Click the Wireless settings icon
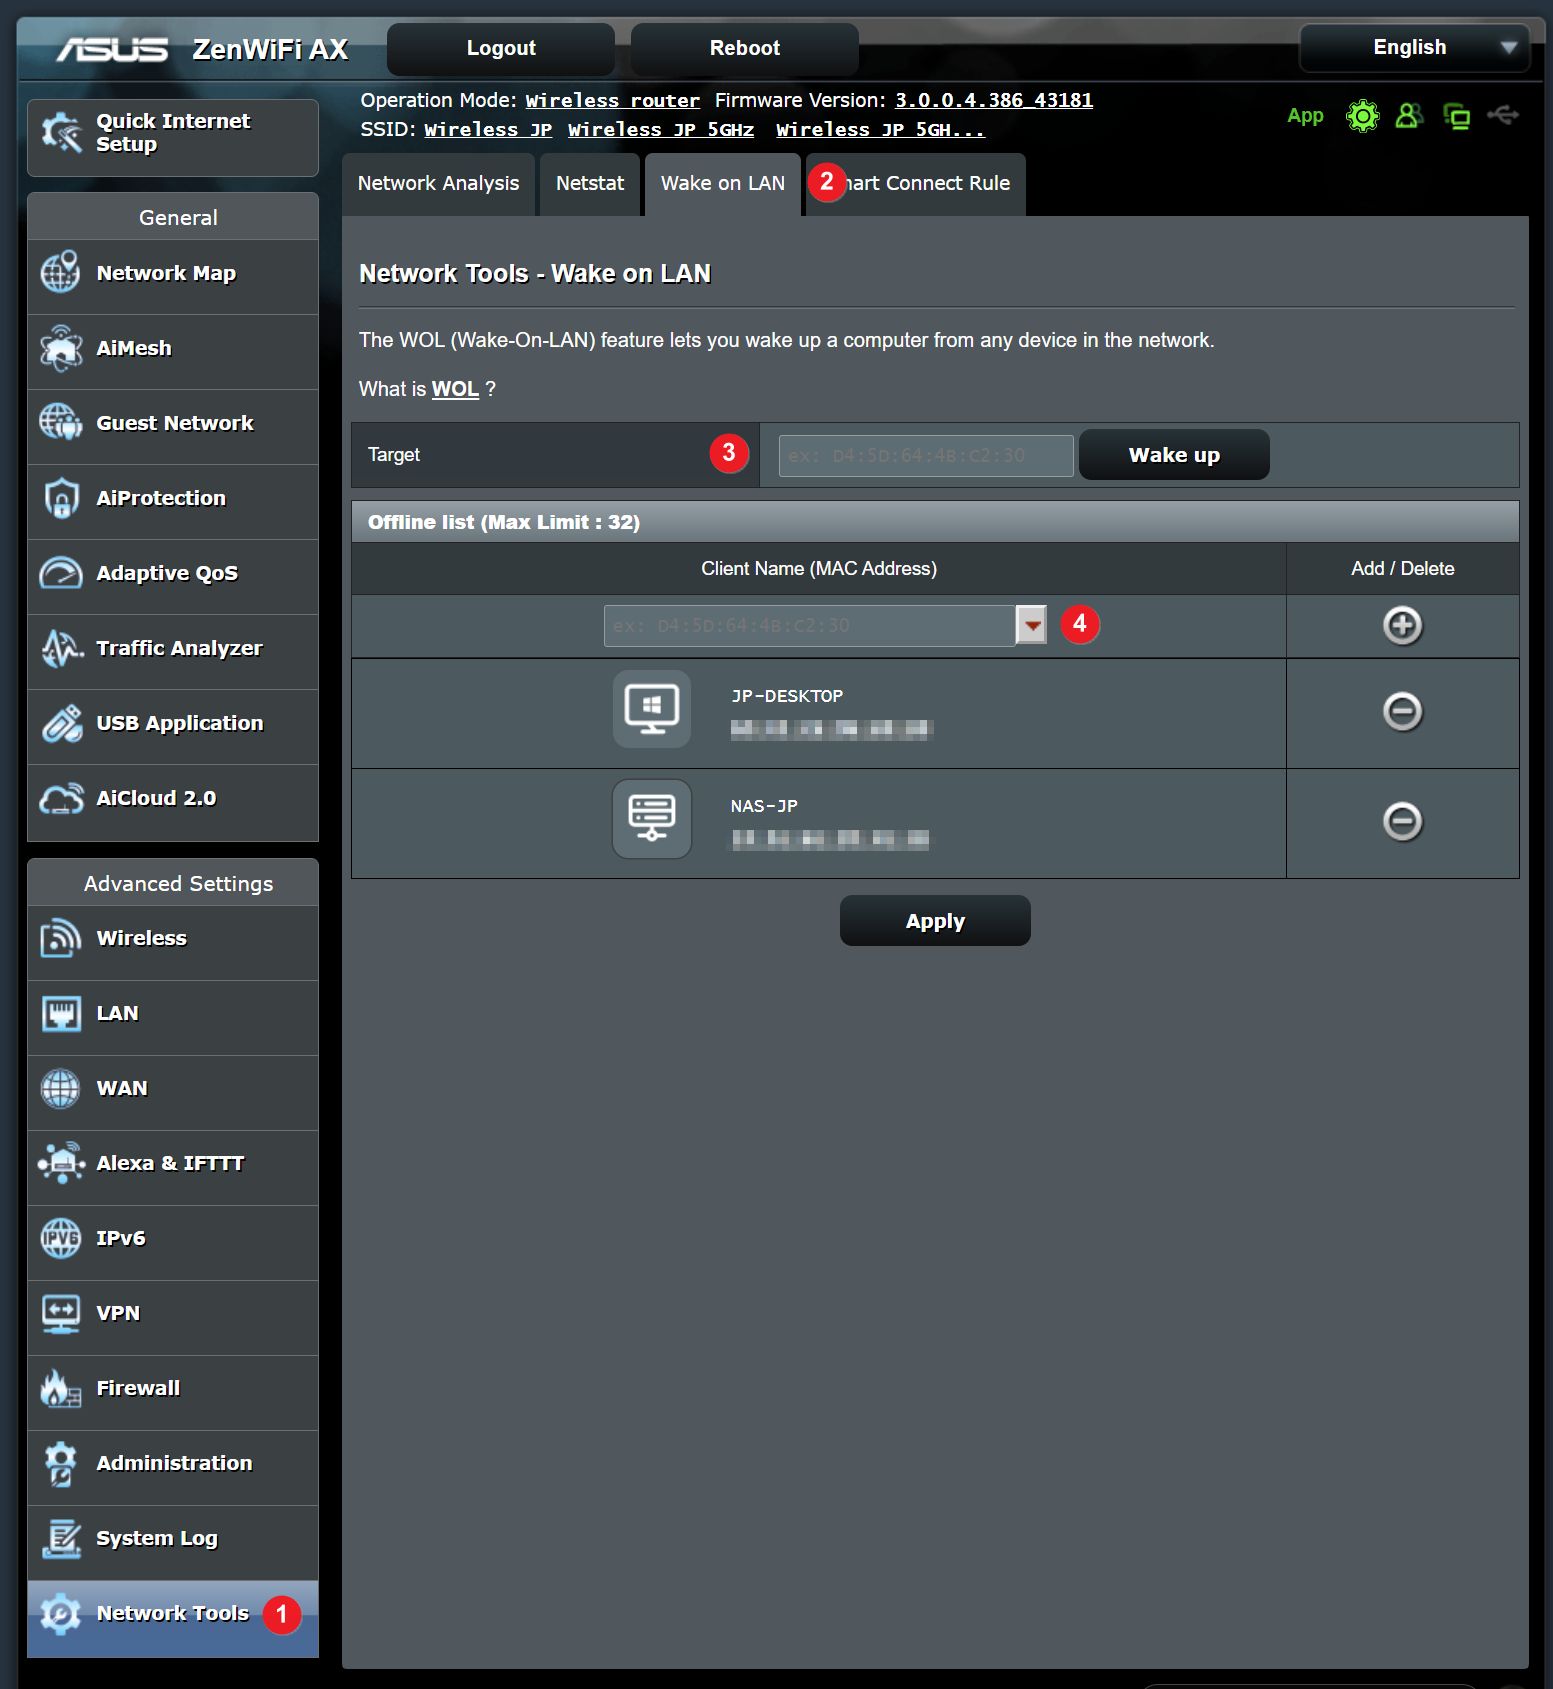 tap(61, 938)
